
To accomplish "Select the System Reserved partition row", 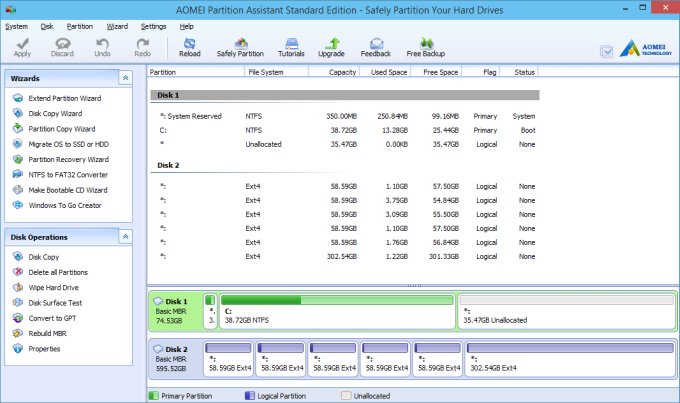I will pos(345,116).
